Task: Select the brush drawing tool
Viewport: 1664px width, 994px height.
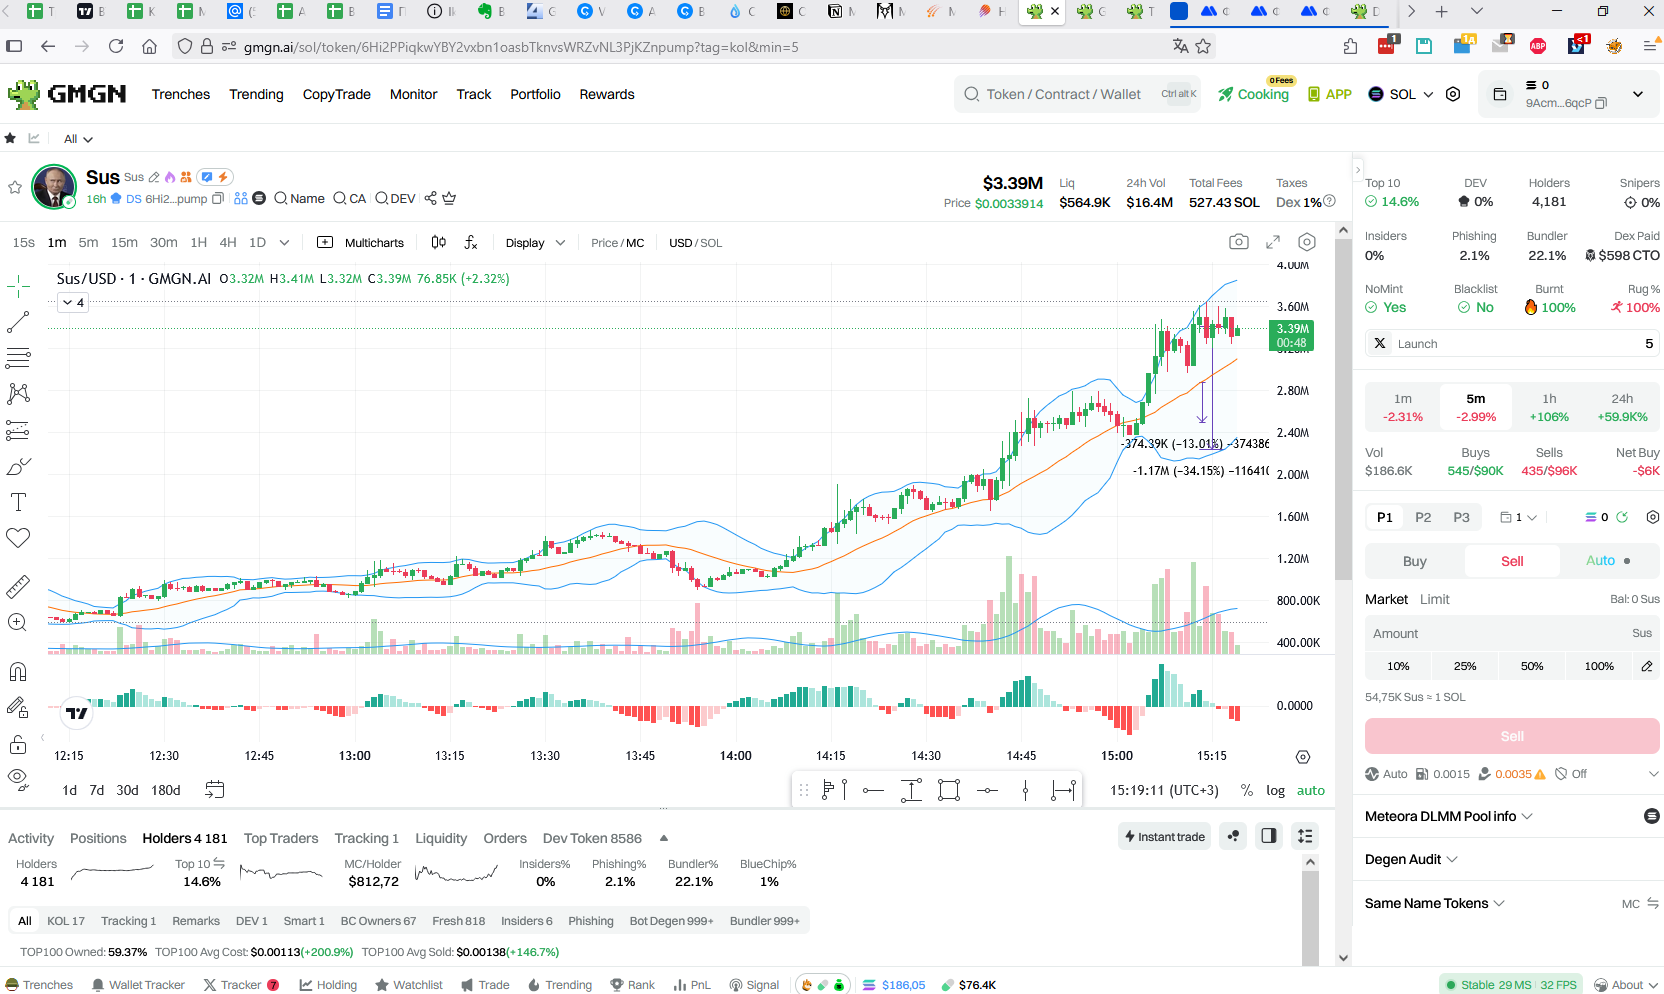Action: point(18,467)
